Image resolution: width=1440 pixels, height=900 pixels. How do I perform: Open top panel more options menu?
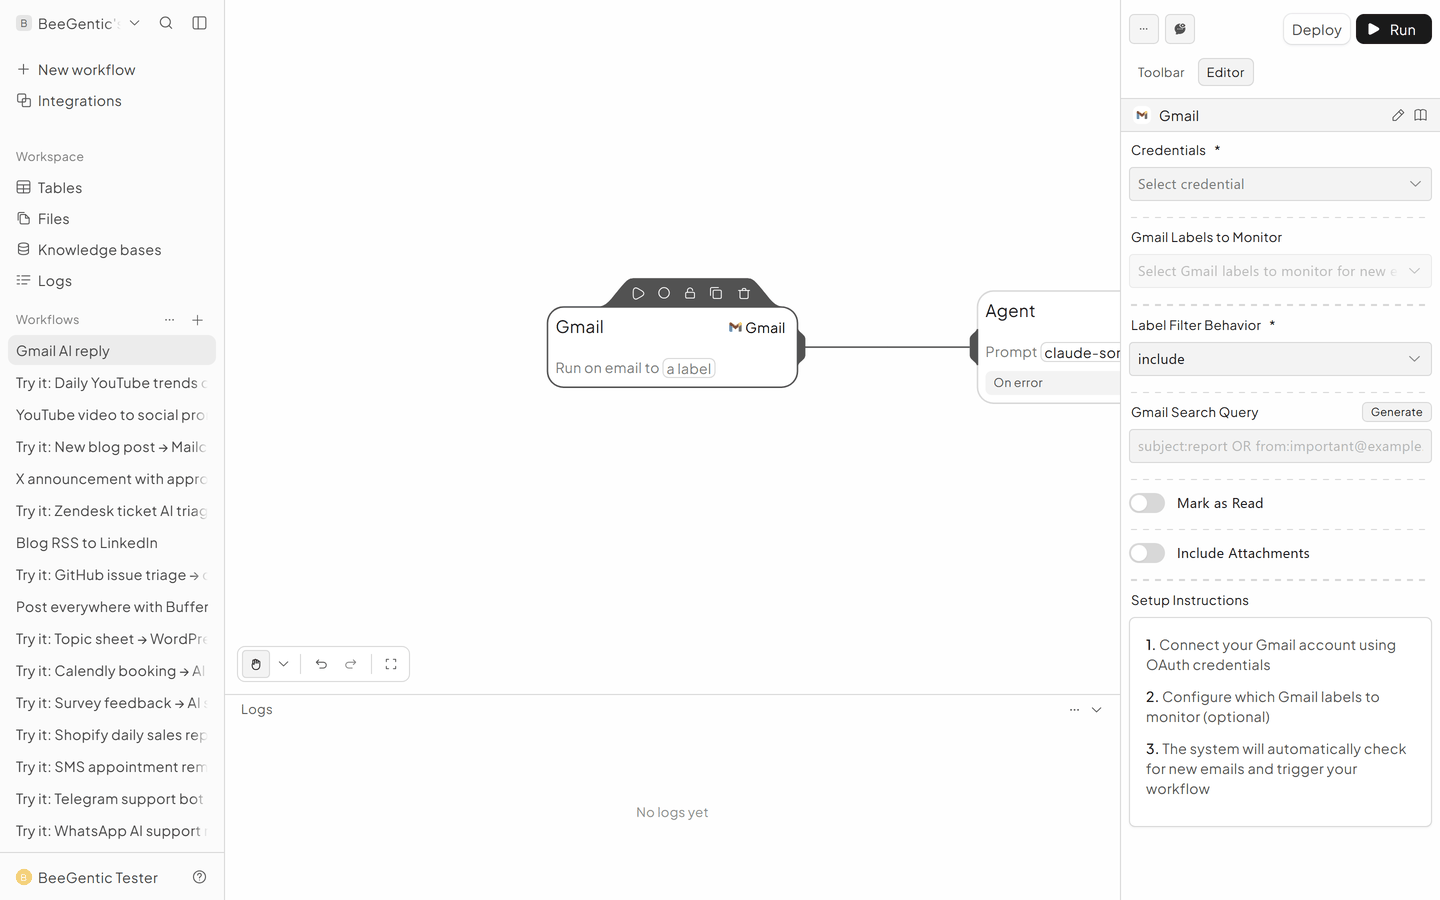click(x=1144, y=29)
